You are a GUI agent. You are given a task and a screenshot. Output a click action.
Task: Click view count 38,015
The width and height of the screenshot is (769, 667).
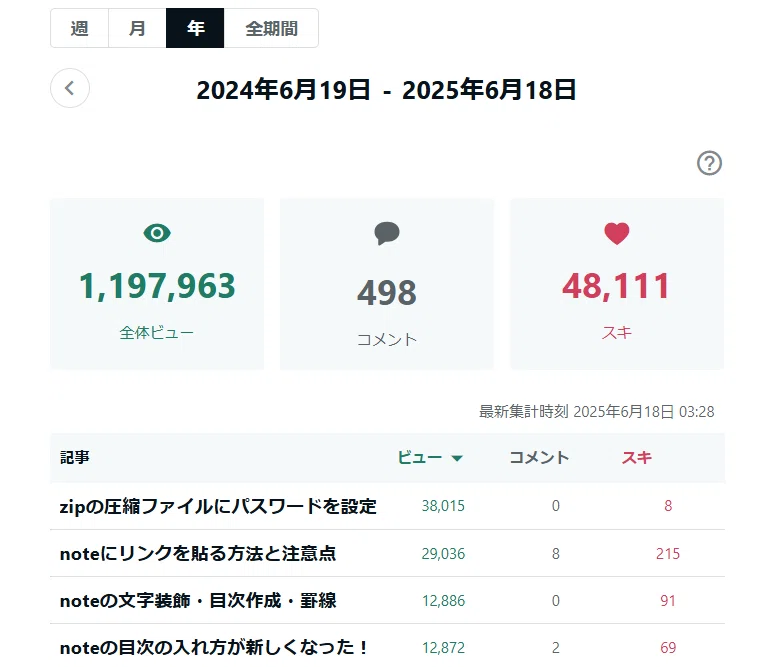(443, 506)
